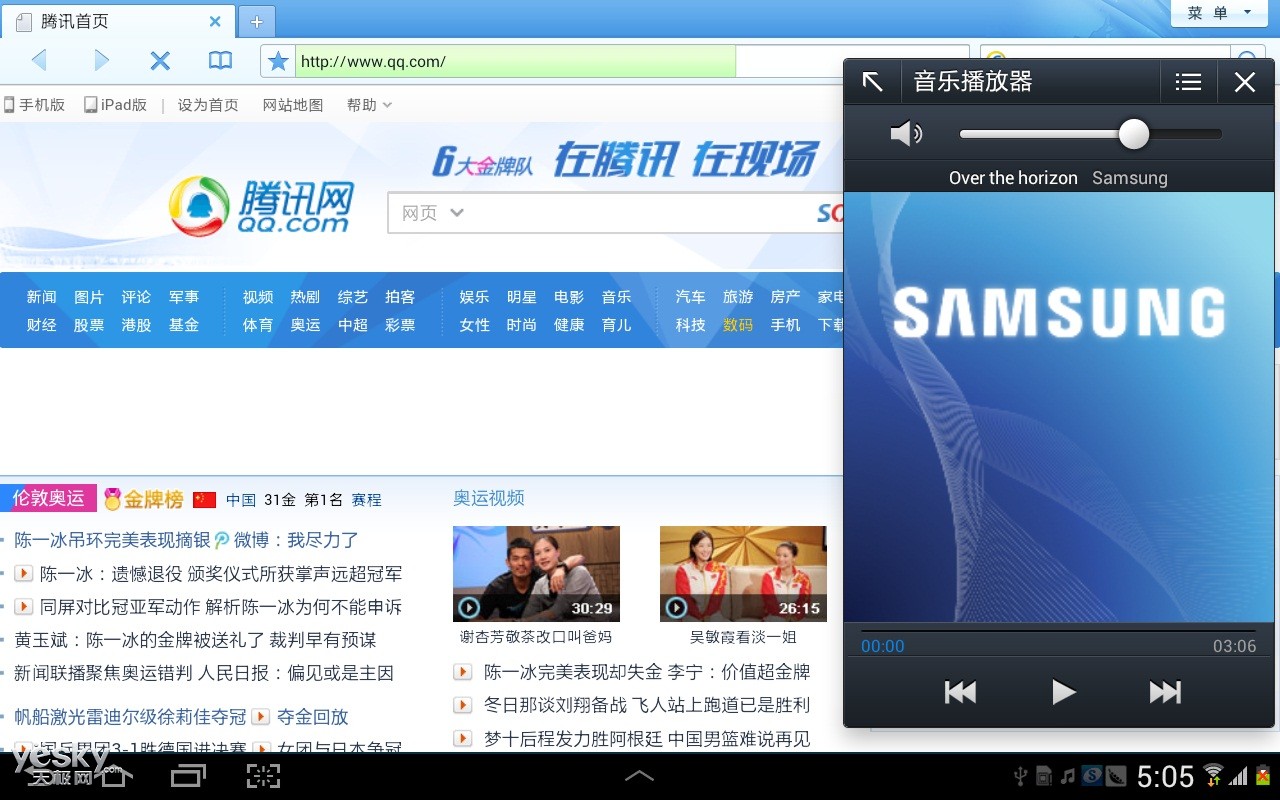Expand the 帮助 dropdown
This screenshot has height=800, width=1280.
coord(369,105)
